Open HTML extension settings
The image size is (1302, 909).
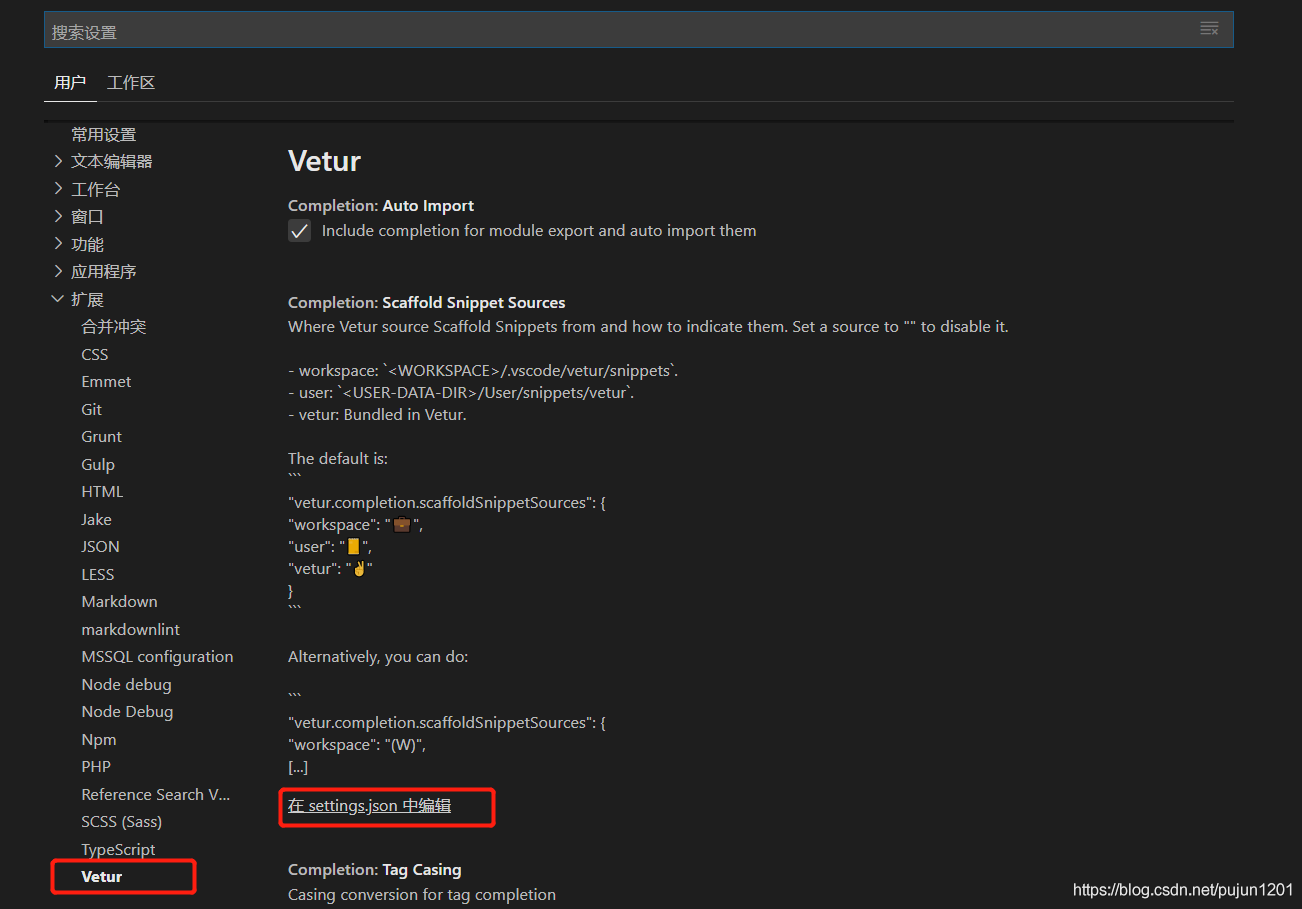(102, 492)
